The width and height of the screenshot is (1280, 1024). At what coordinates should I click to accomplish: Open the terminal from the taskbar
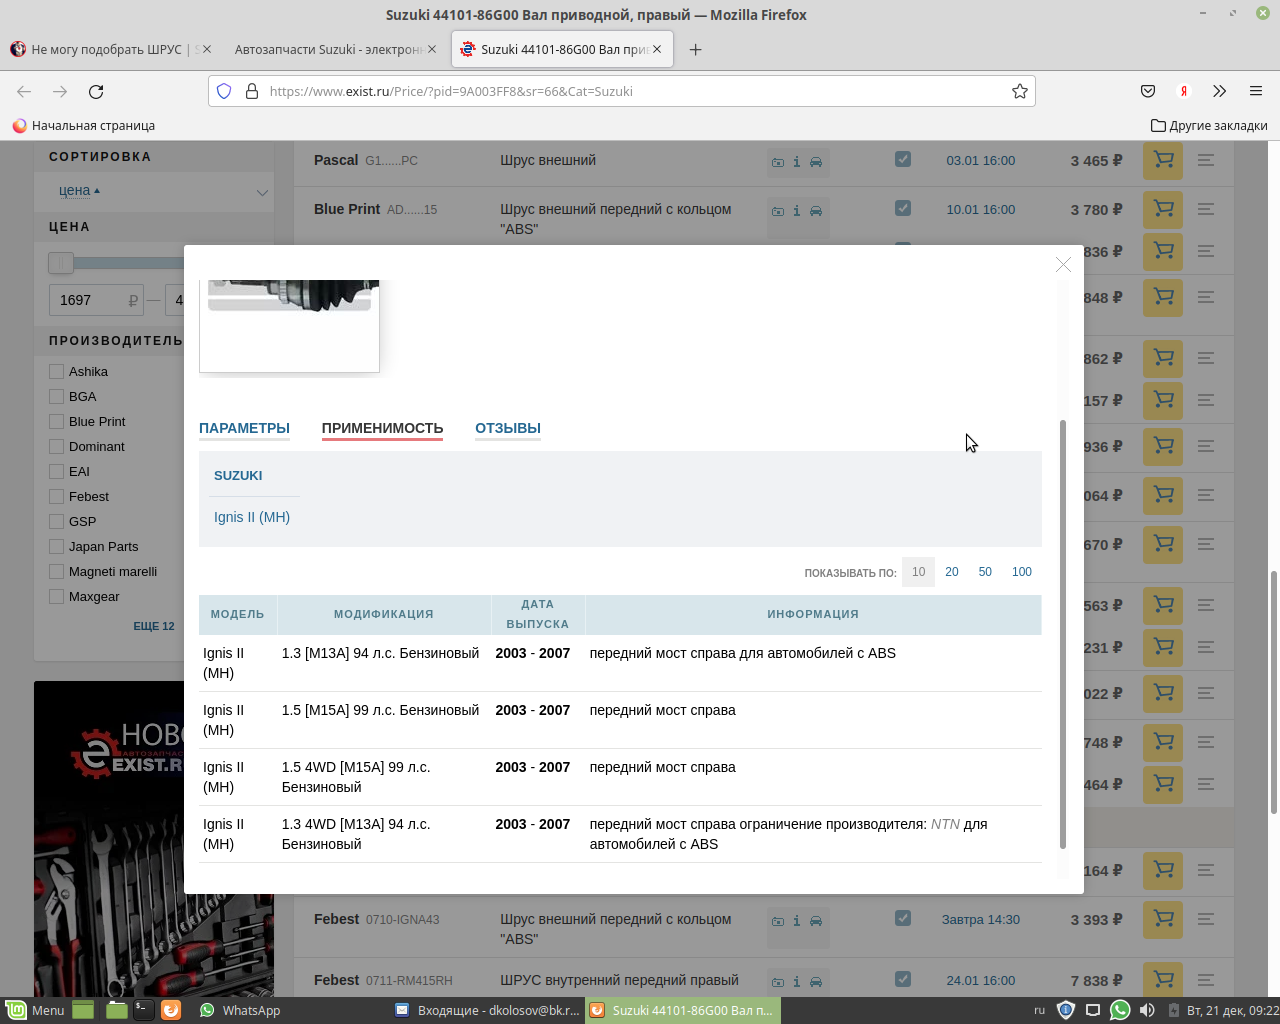click(x=144, y=1010)
